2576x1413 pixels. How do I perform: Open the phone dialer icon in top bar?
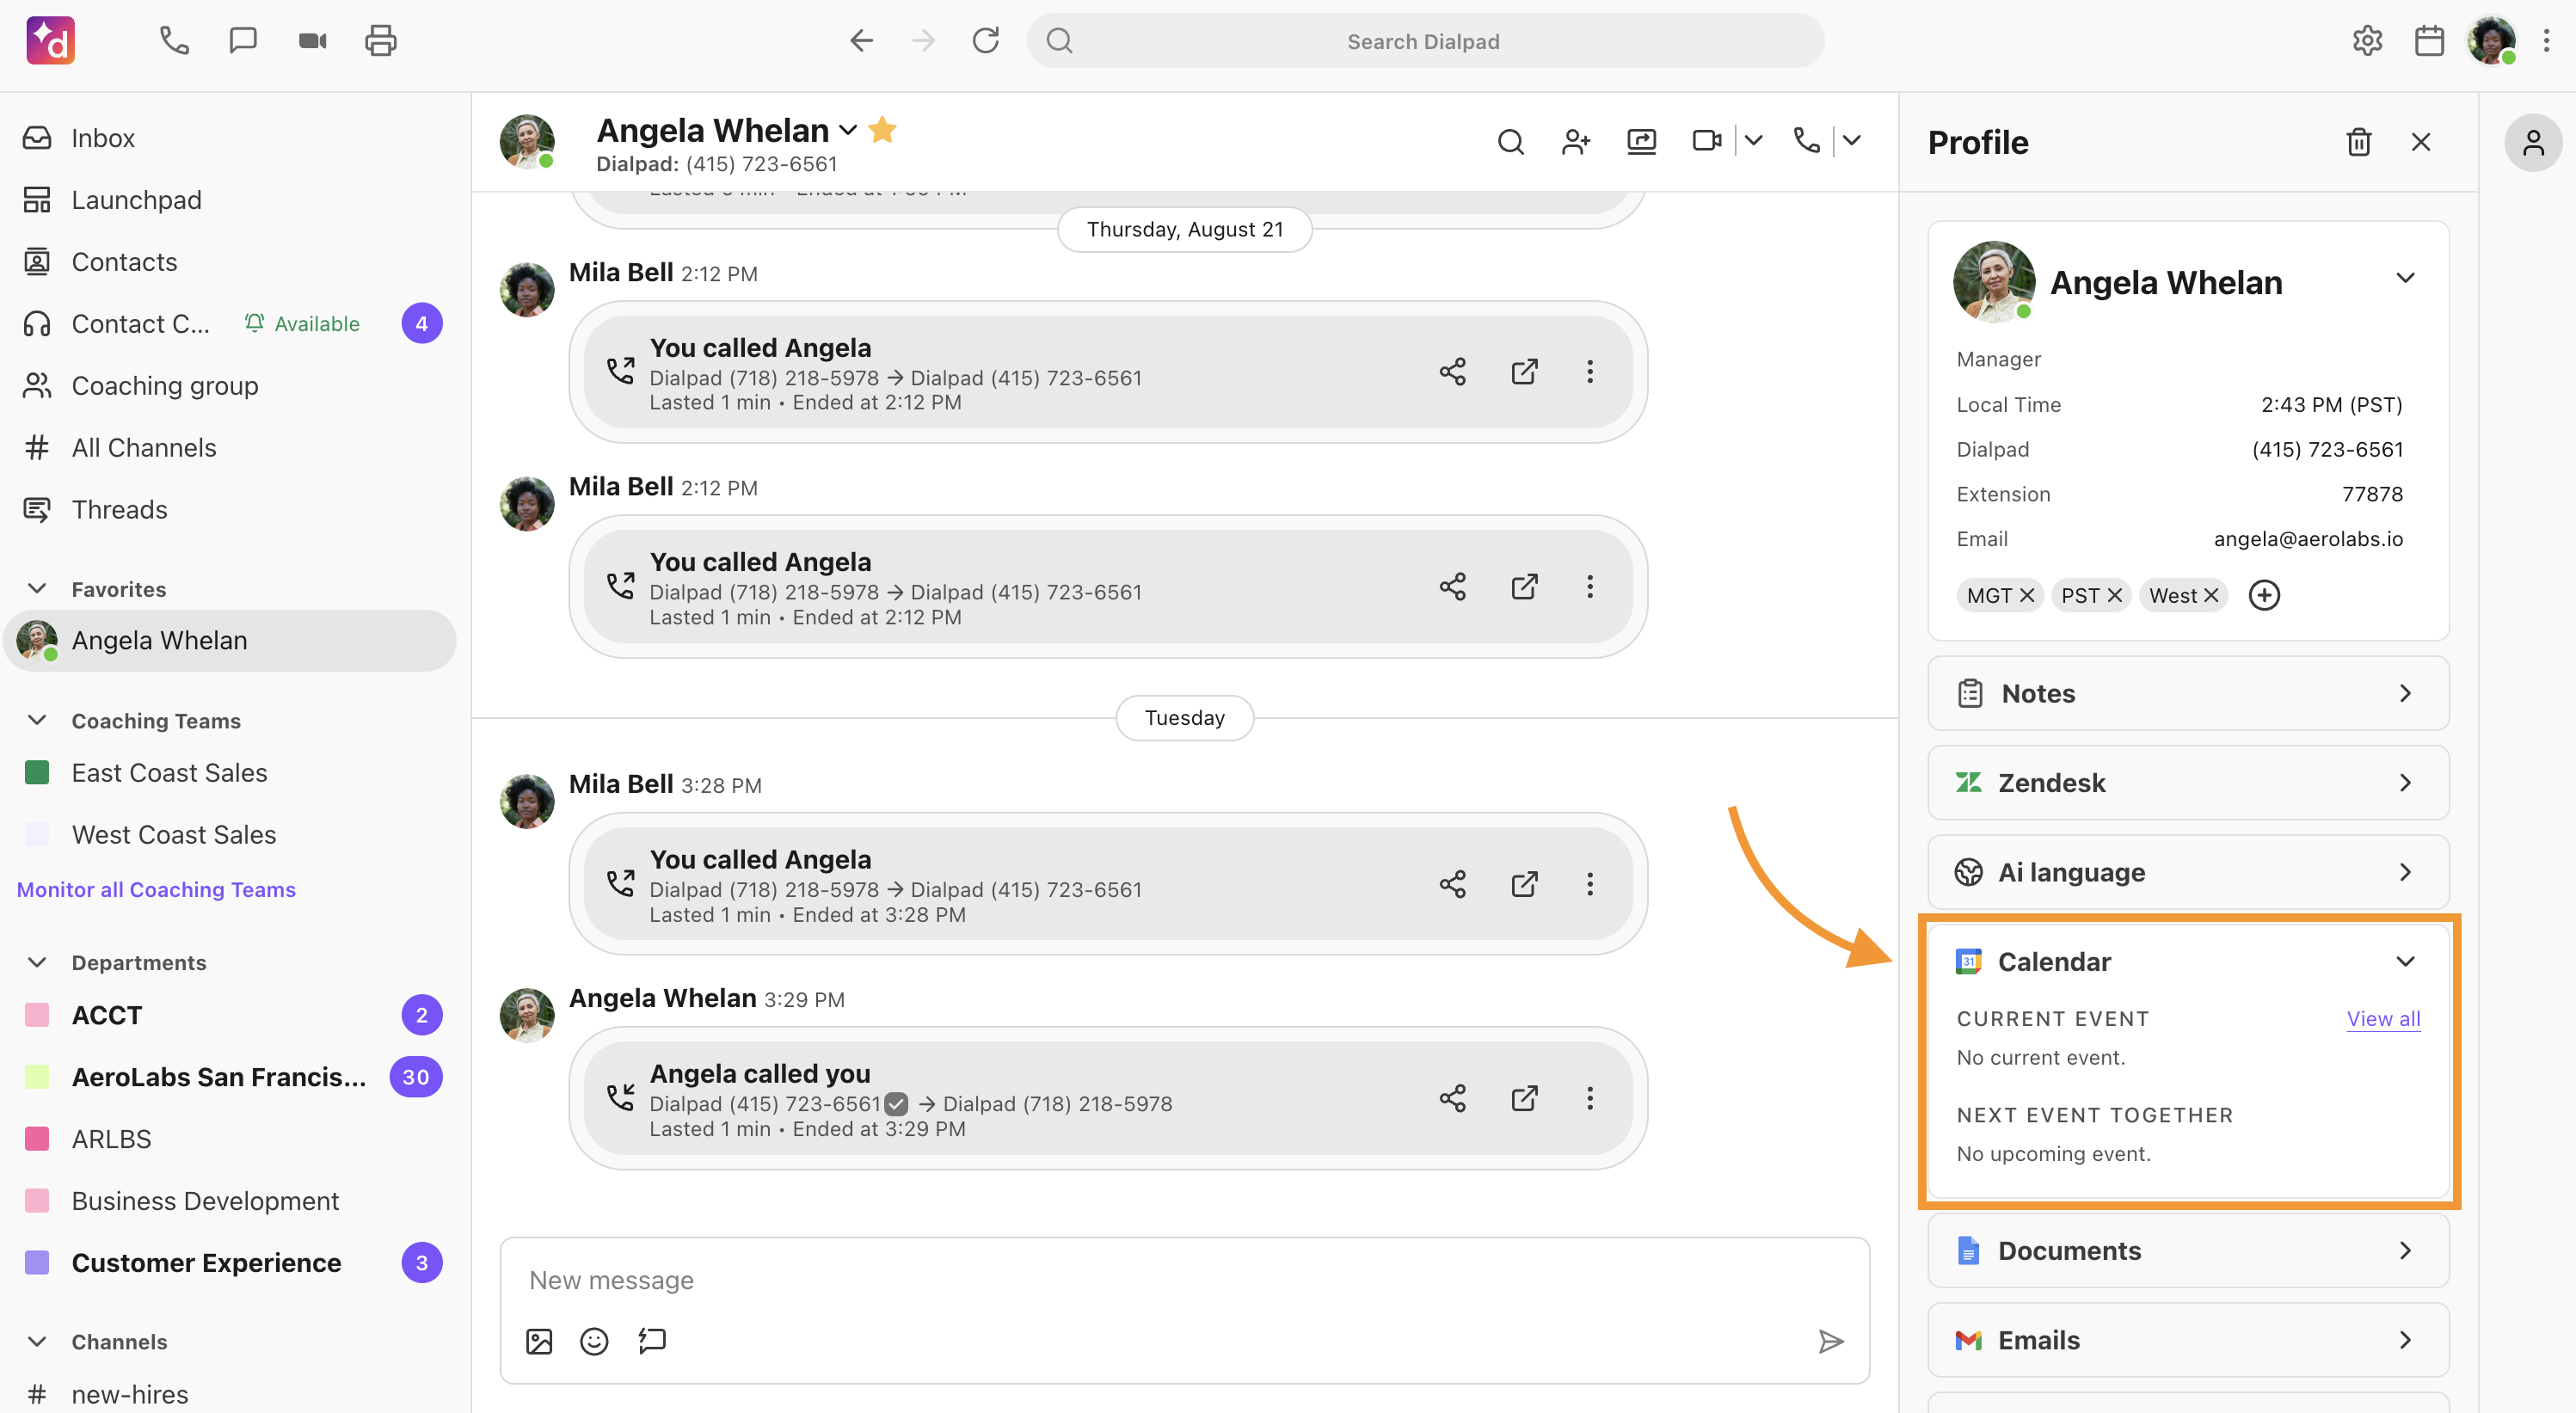[x=174, y=41]
